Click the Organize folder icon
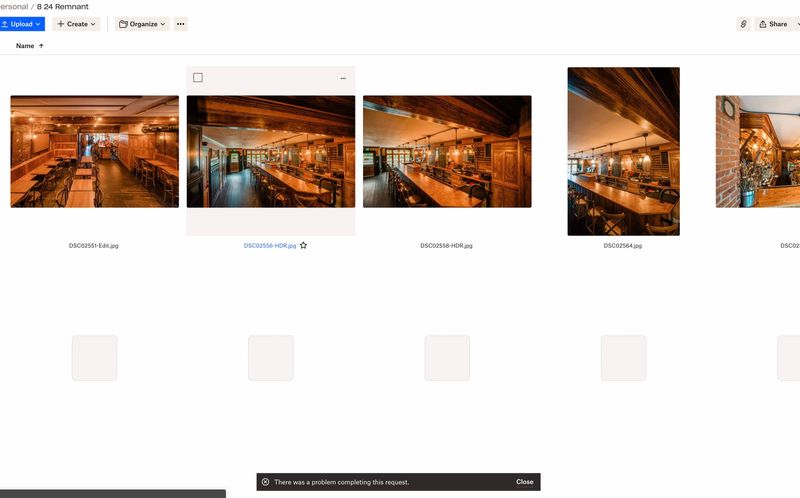This screenshot has width=800, height=498. click(x=123, y=24)
